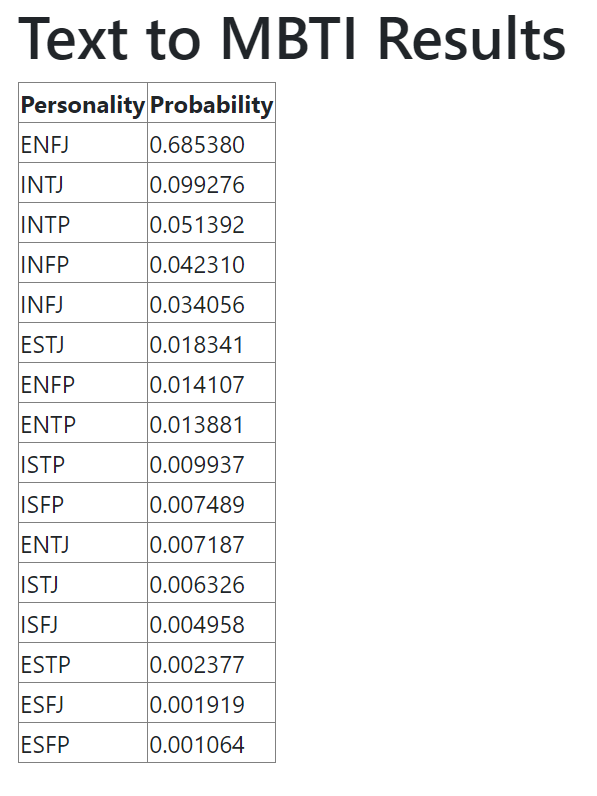Click the Probability column header
597x796 pixels.
pos(211,105)
